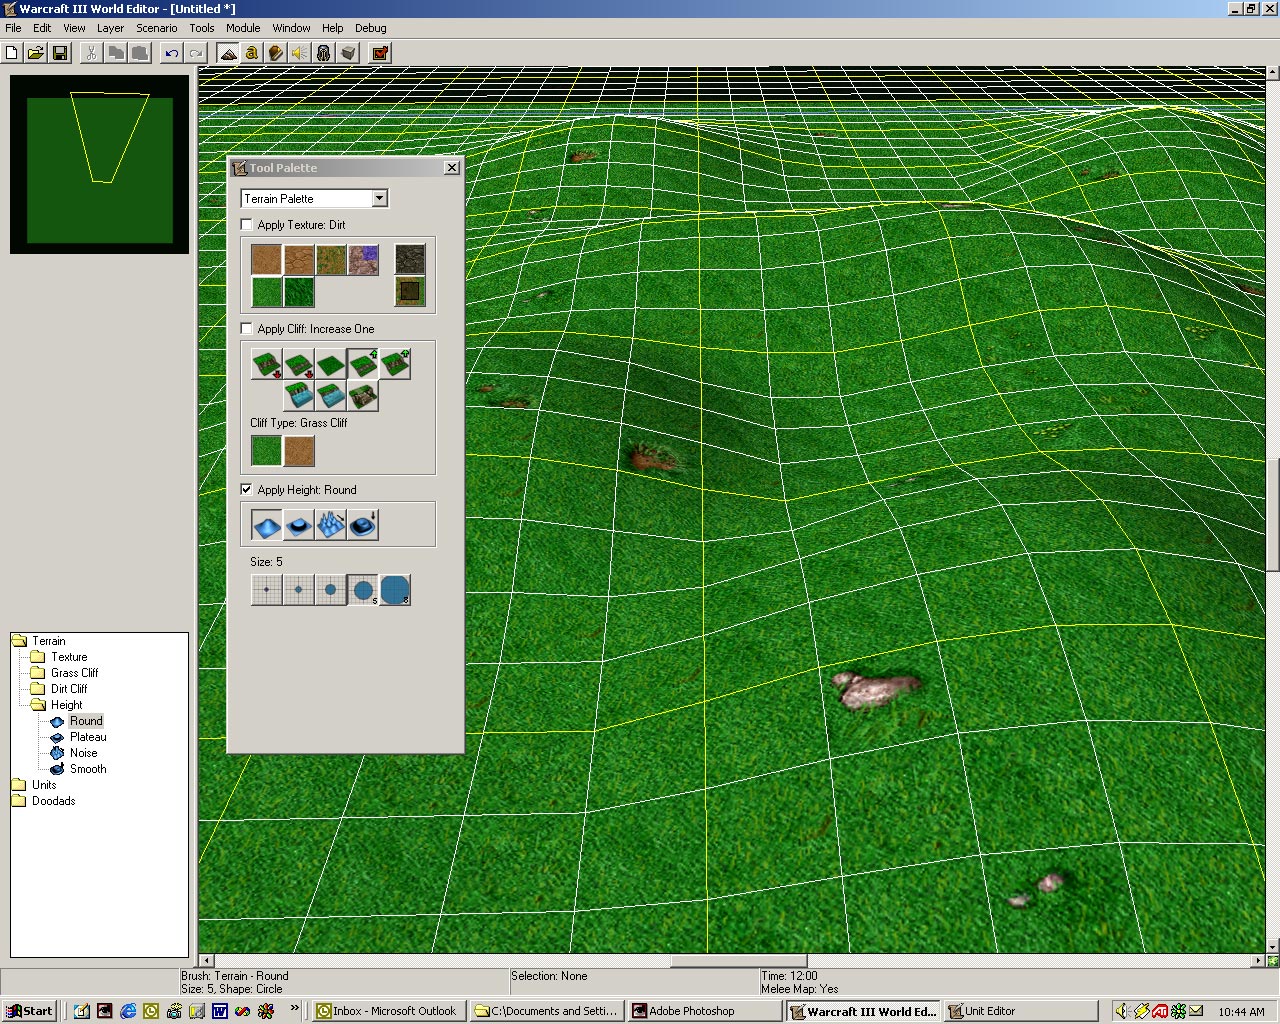Switch to Unit Editor taskbar button
Image resolution: width=1280 pixels, height=1024 pixels.
[x=1020, y=1011]
